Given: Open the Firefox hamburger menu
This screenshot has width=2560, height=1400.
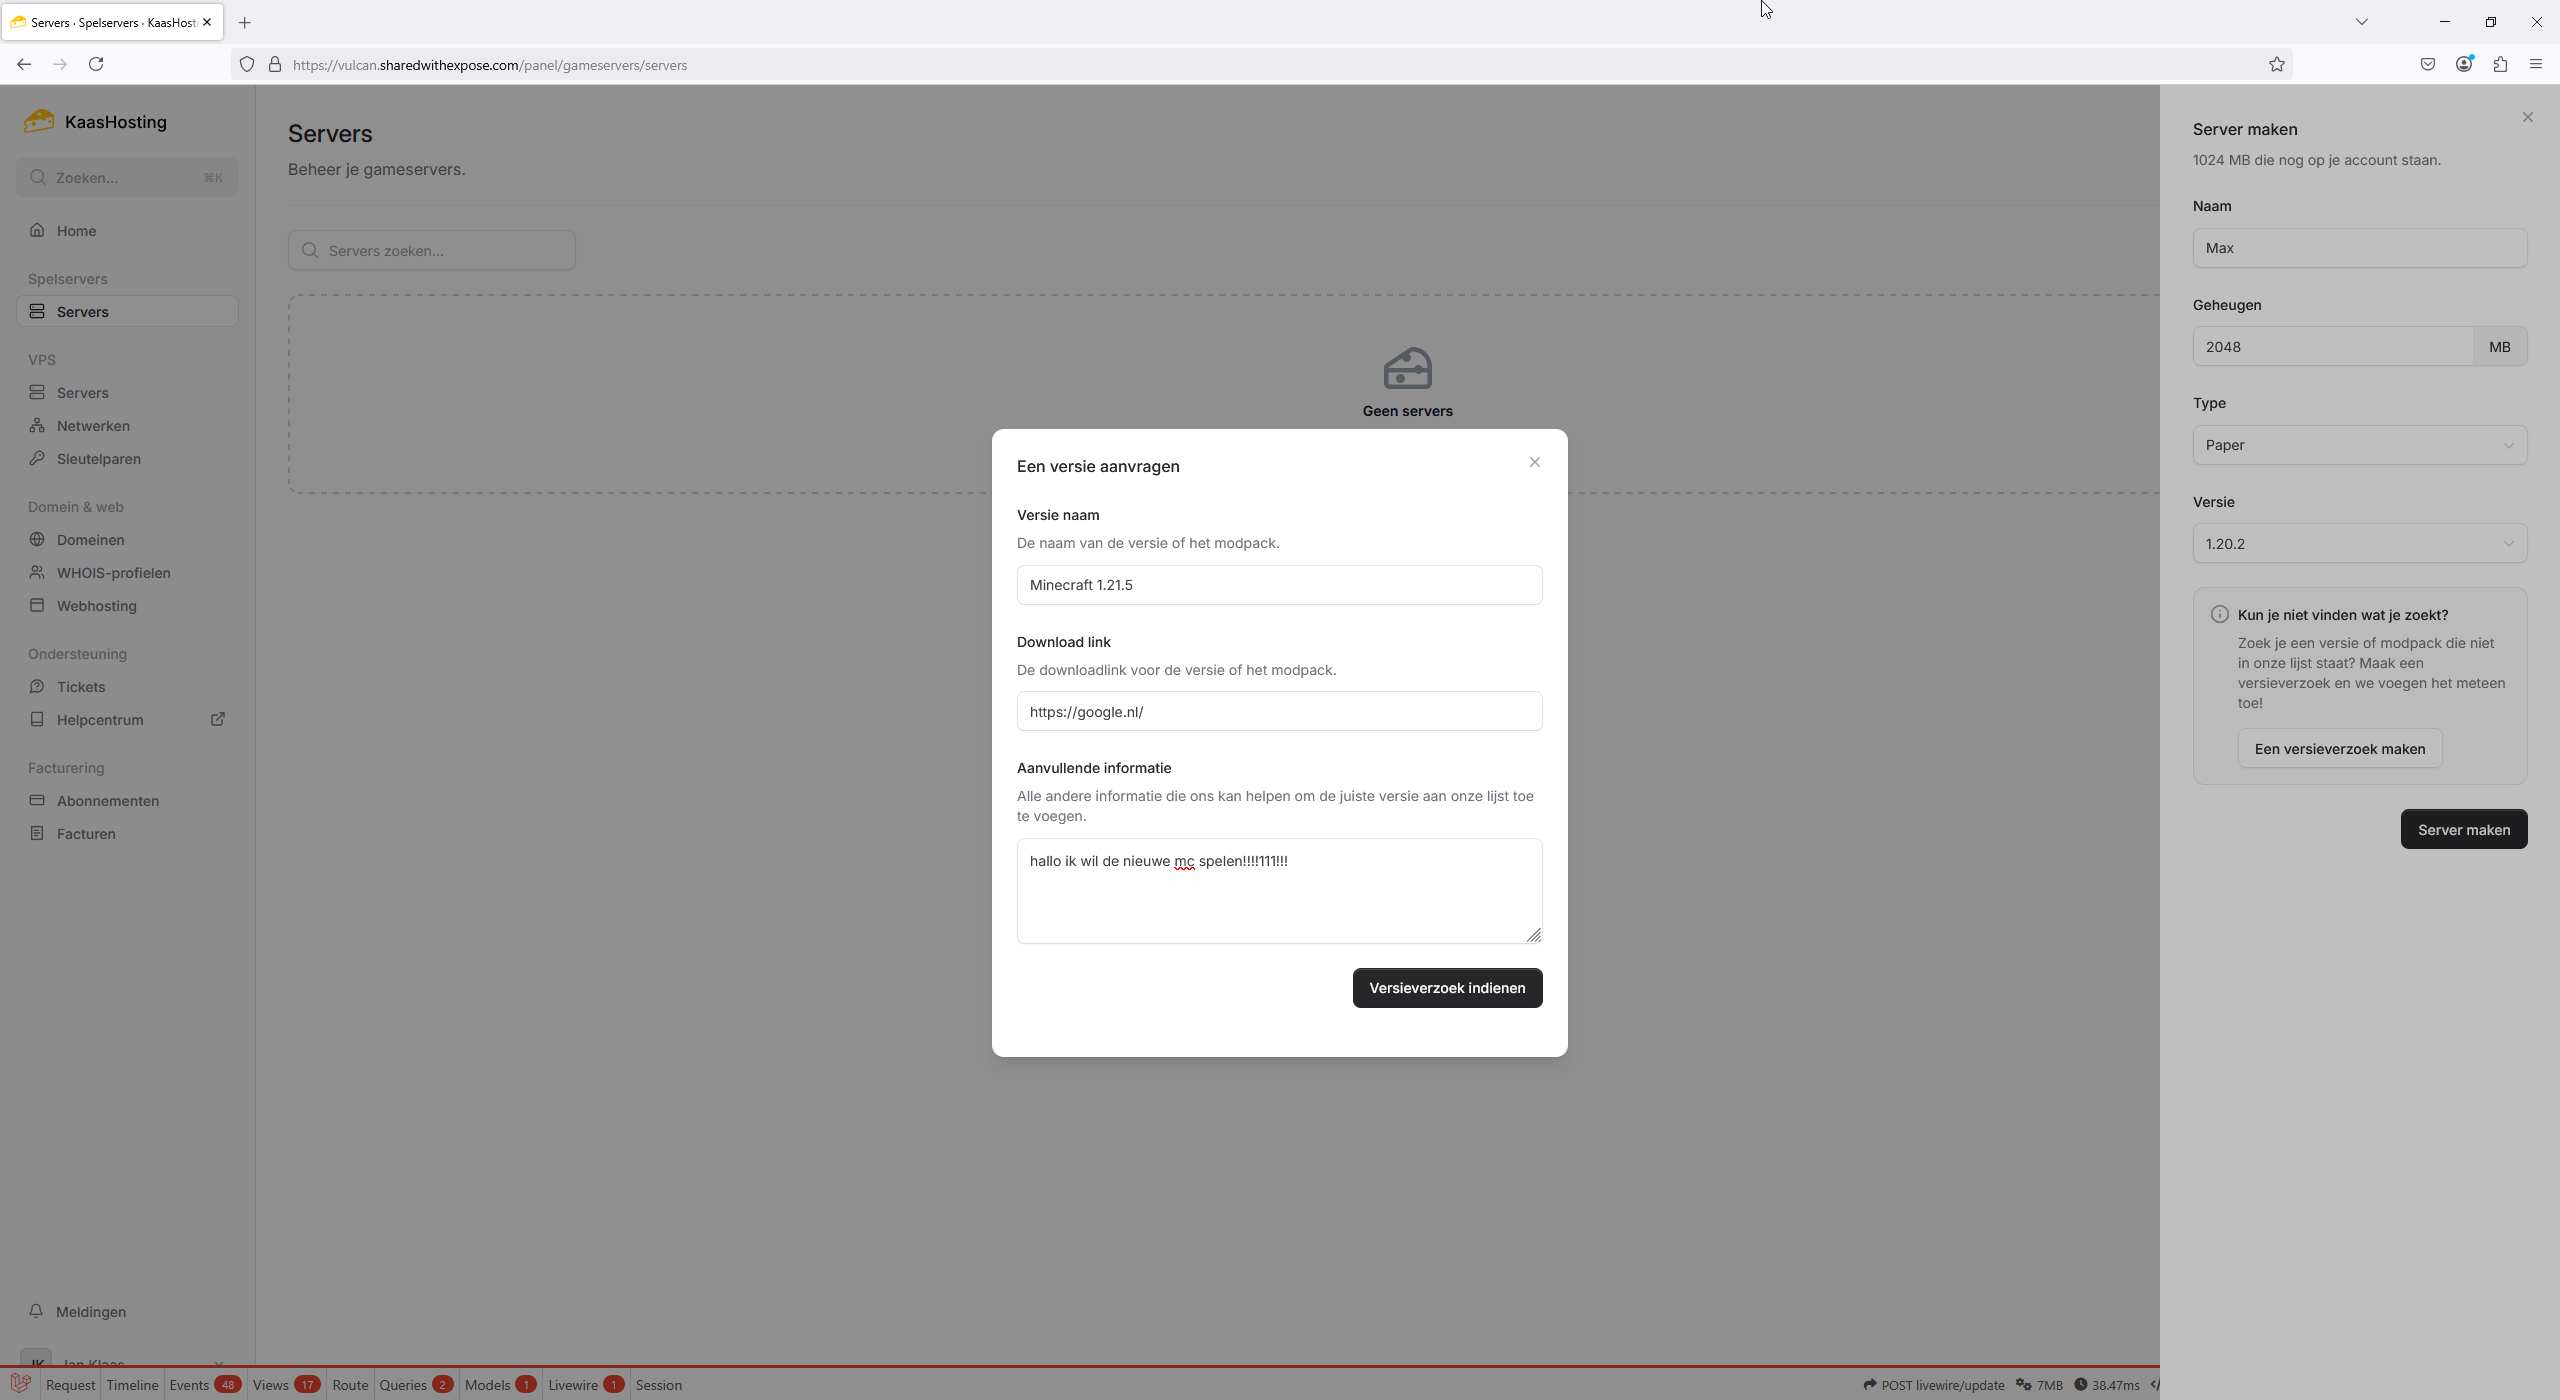Looking at the screenshot, I should pyautogui.click(x=2535, y=65).
